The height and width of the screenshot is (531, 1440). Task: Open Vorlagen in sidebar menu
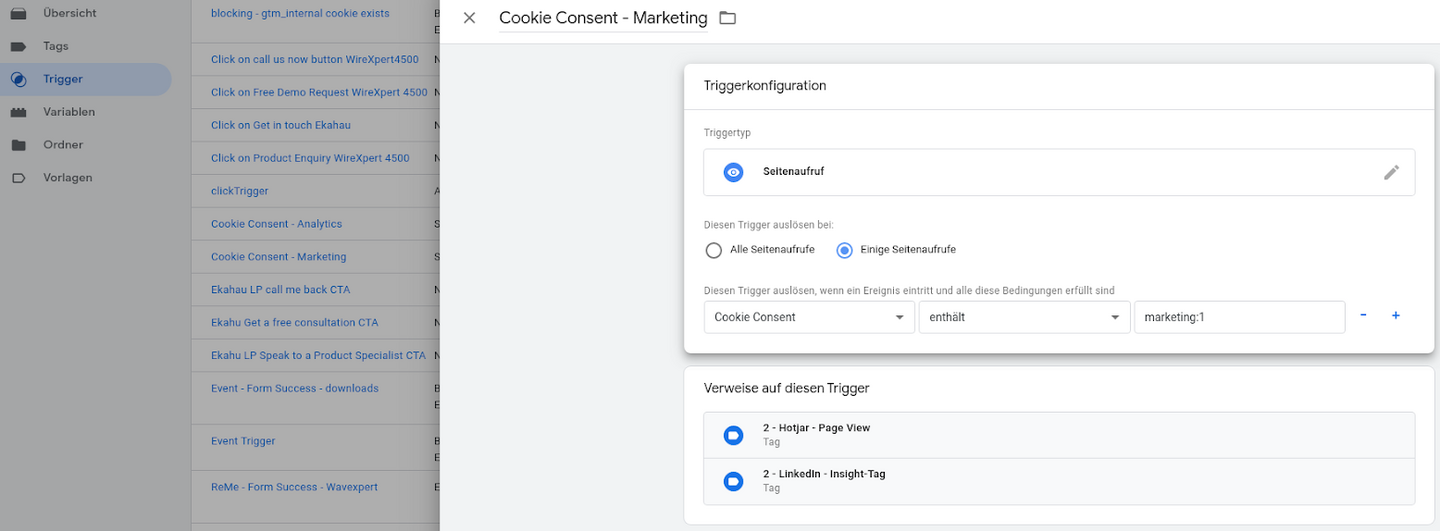[68, 178]
